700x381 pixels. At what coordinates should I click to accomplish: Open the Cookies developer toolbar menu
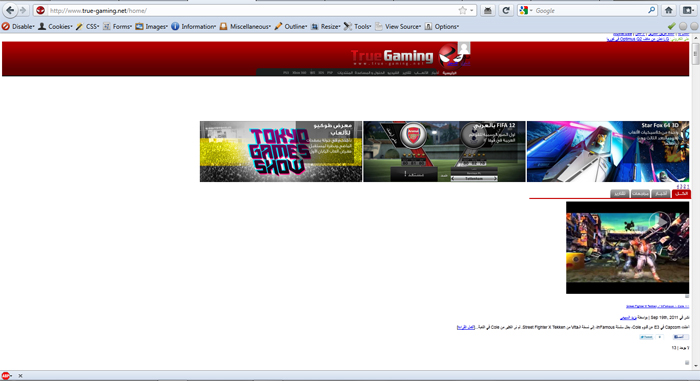(x=55, y=27)
